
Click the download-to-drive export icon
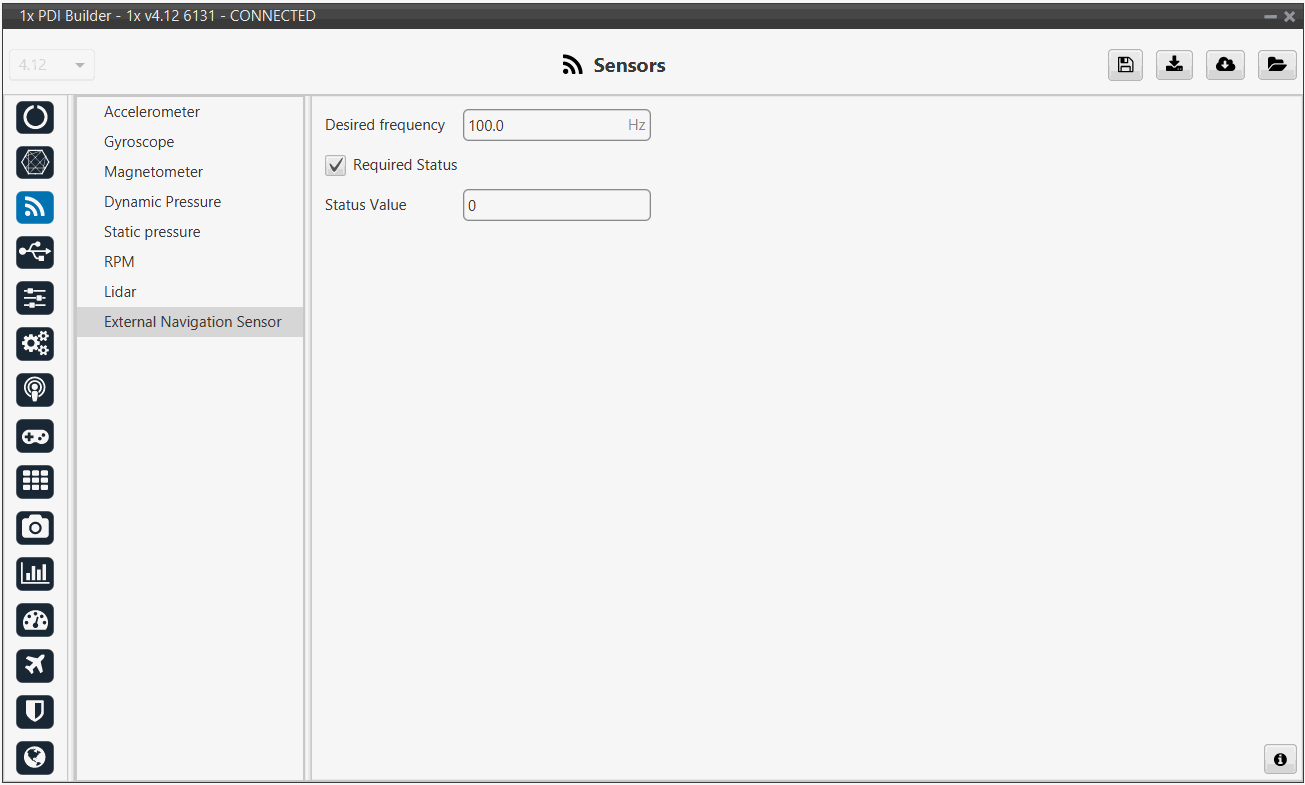tap(1175, 65)
